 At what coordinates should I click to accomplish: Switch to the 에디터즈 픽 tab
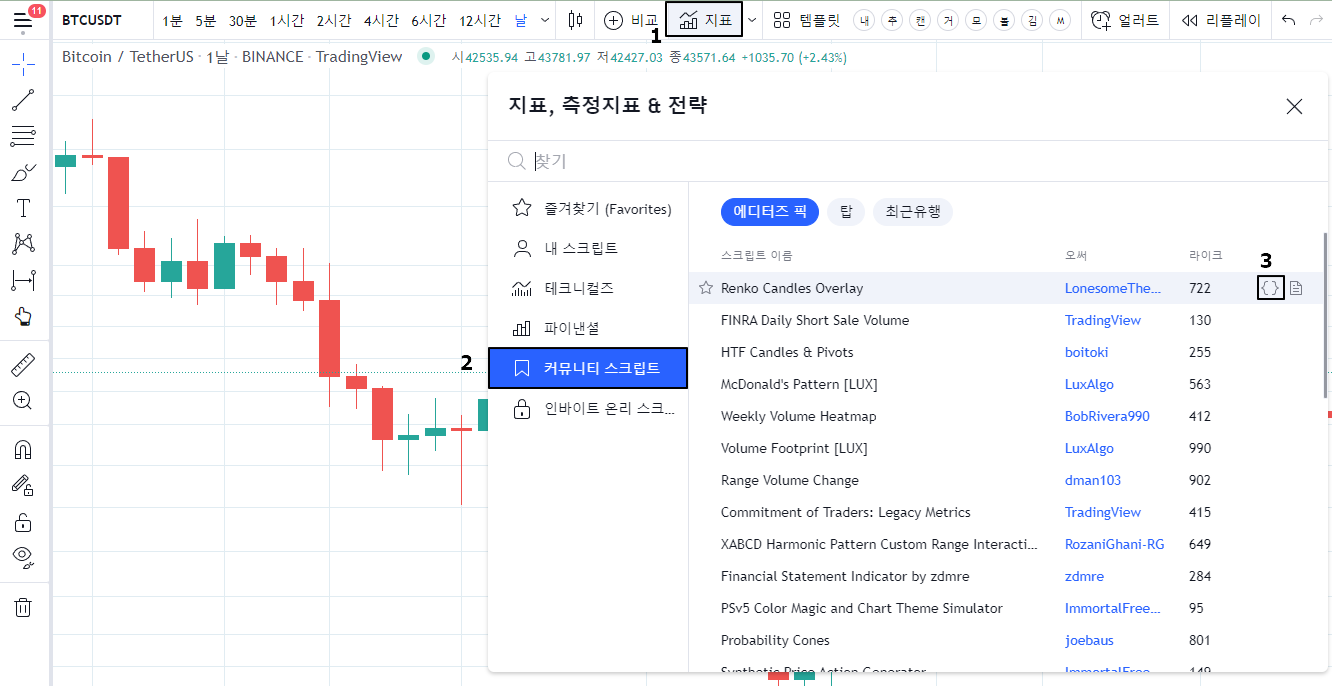pos(770,212)
